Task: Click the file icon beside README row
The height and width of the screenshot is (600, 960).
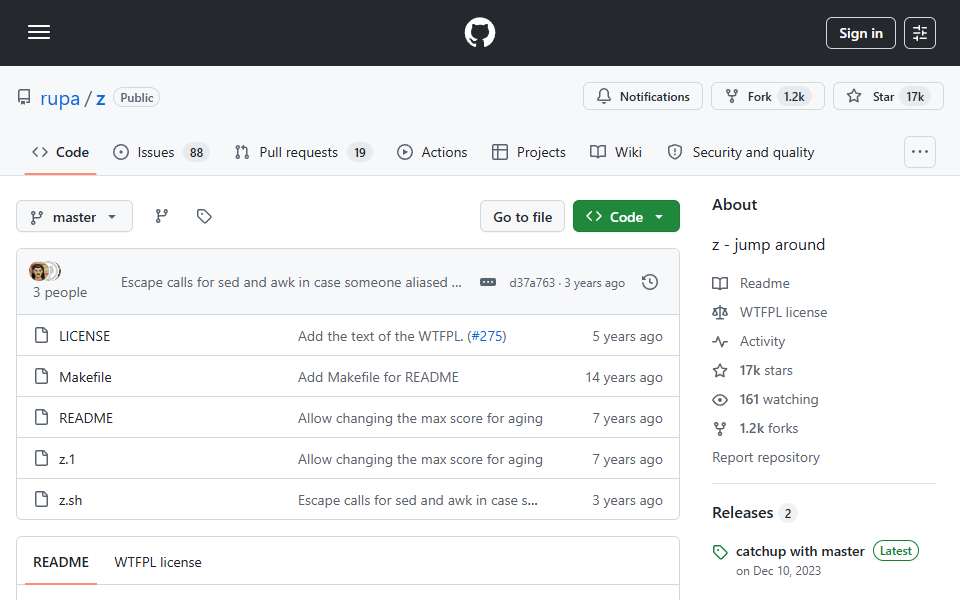Action: (x=42, y=418)
